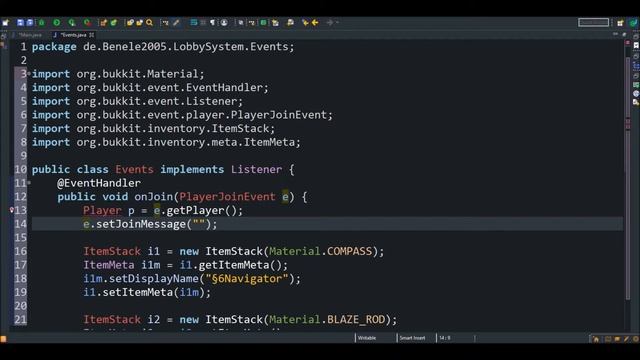Toggle Mark Occurrences pencil icon

176,23
